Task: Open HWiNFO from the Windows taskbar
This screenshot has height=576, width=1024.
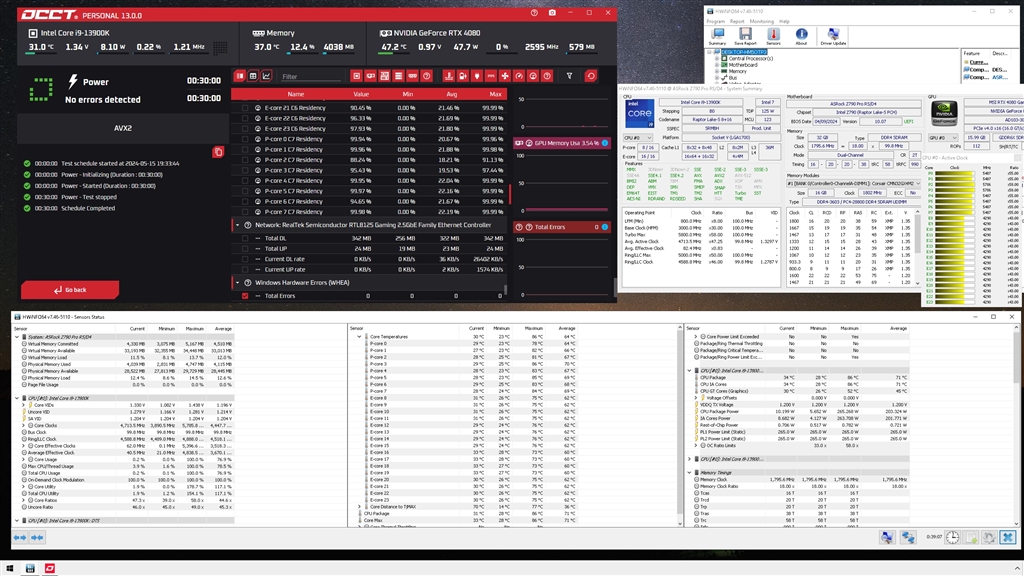Action: click(x=30, y=568)
